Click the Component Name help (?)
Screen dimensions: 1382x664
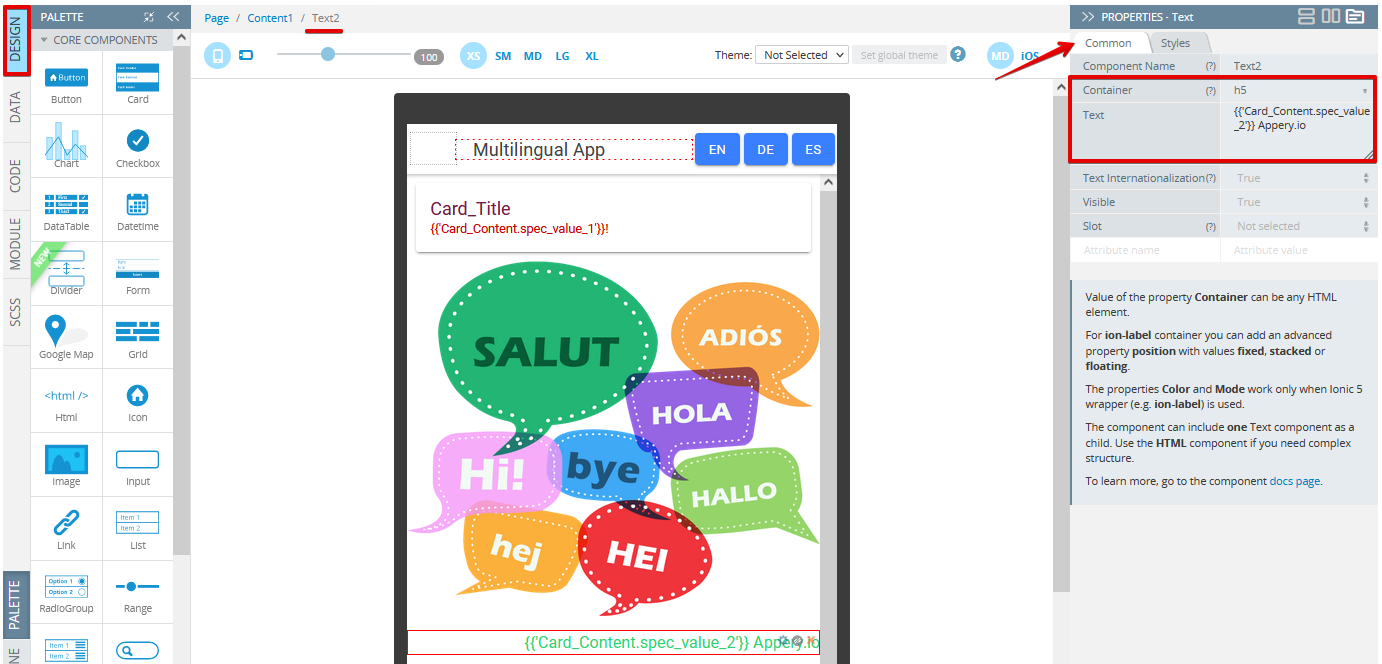click(1210, 66)
